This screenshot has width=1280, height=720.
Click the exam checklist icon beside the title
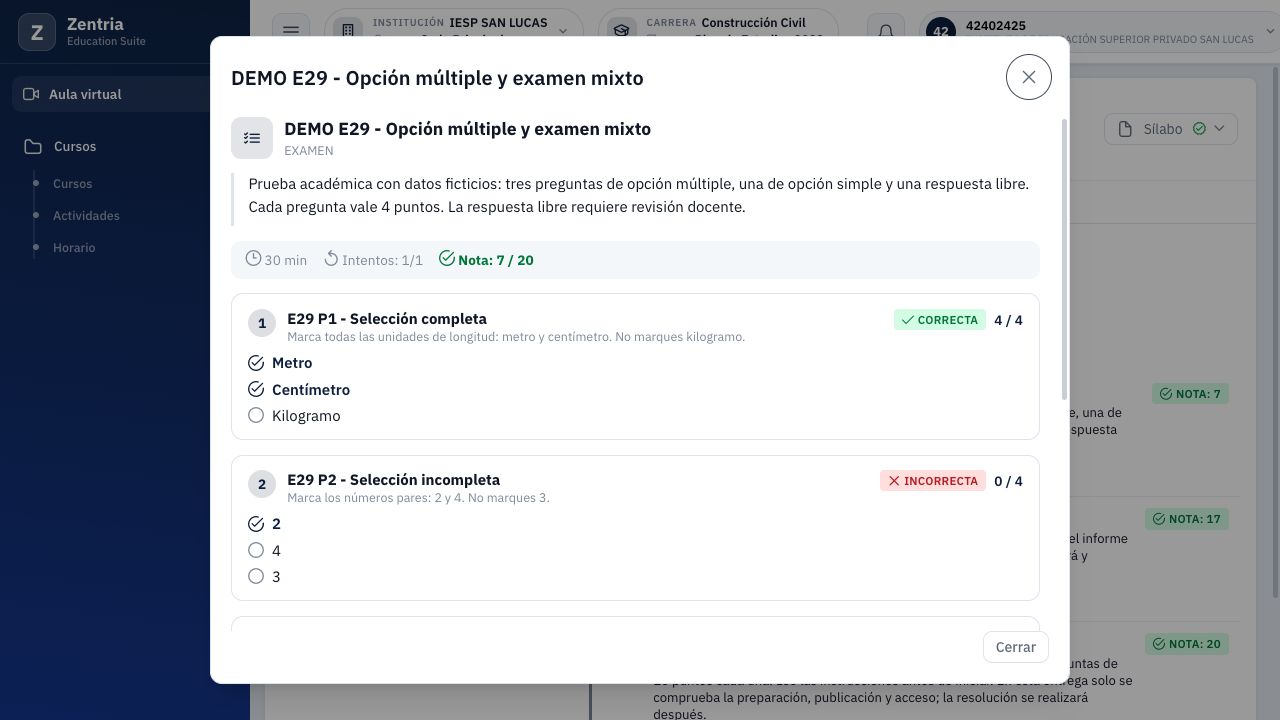click(252, 138)
